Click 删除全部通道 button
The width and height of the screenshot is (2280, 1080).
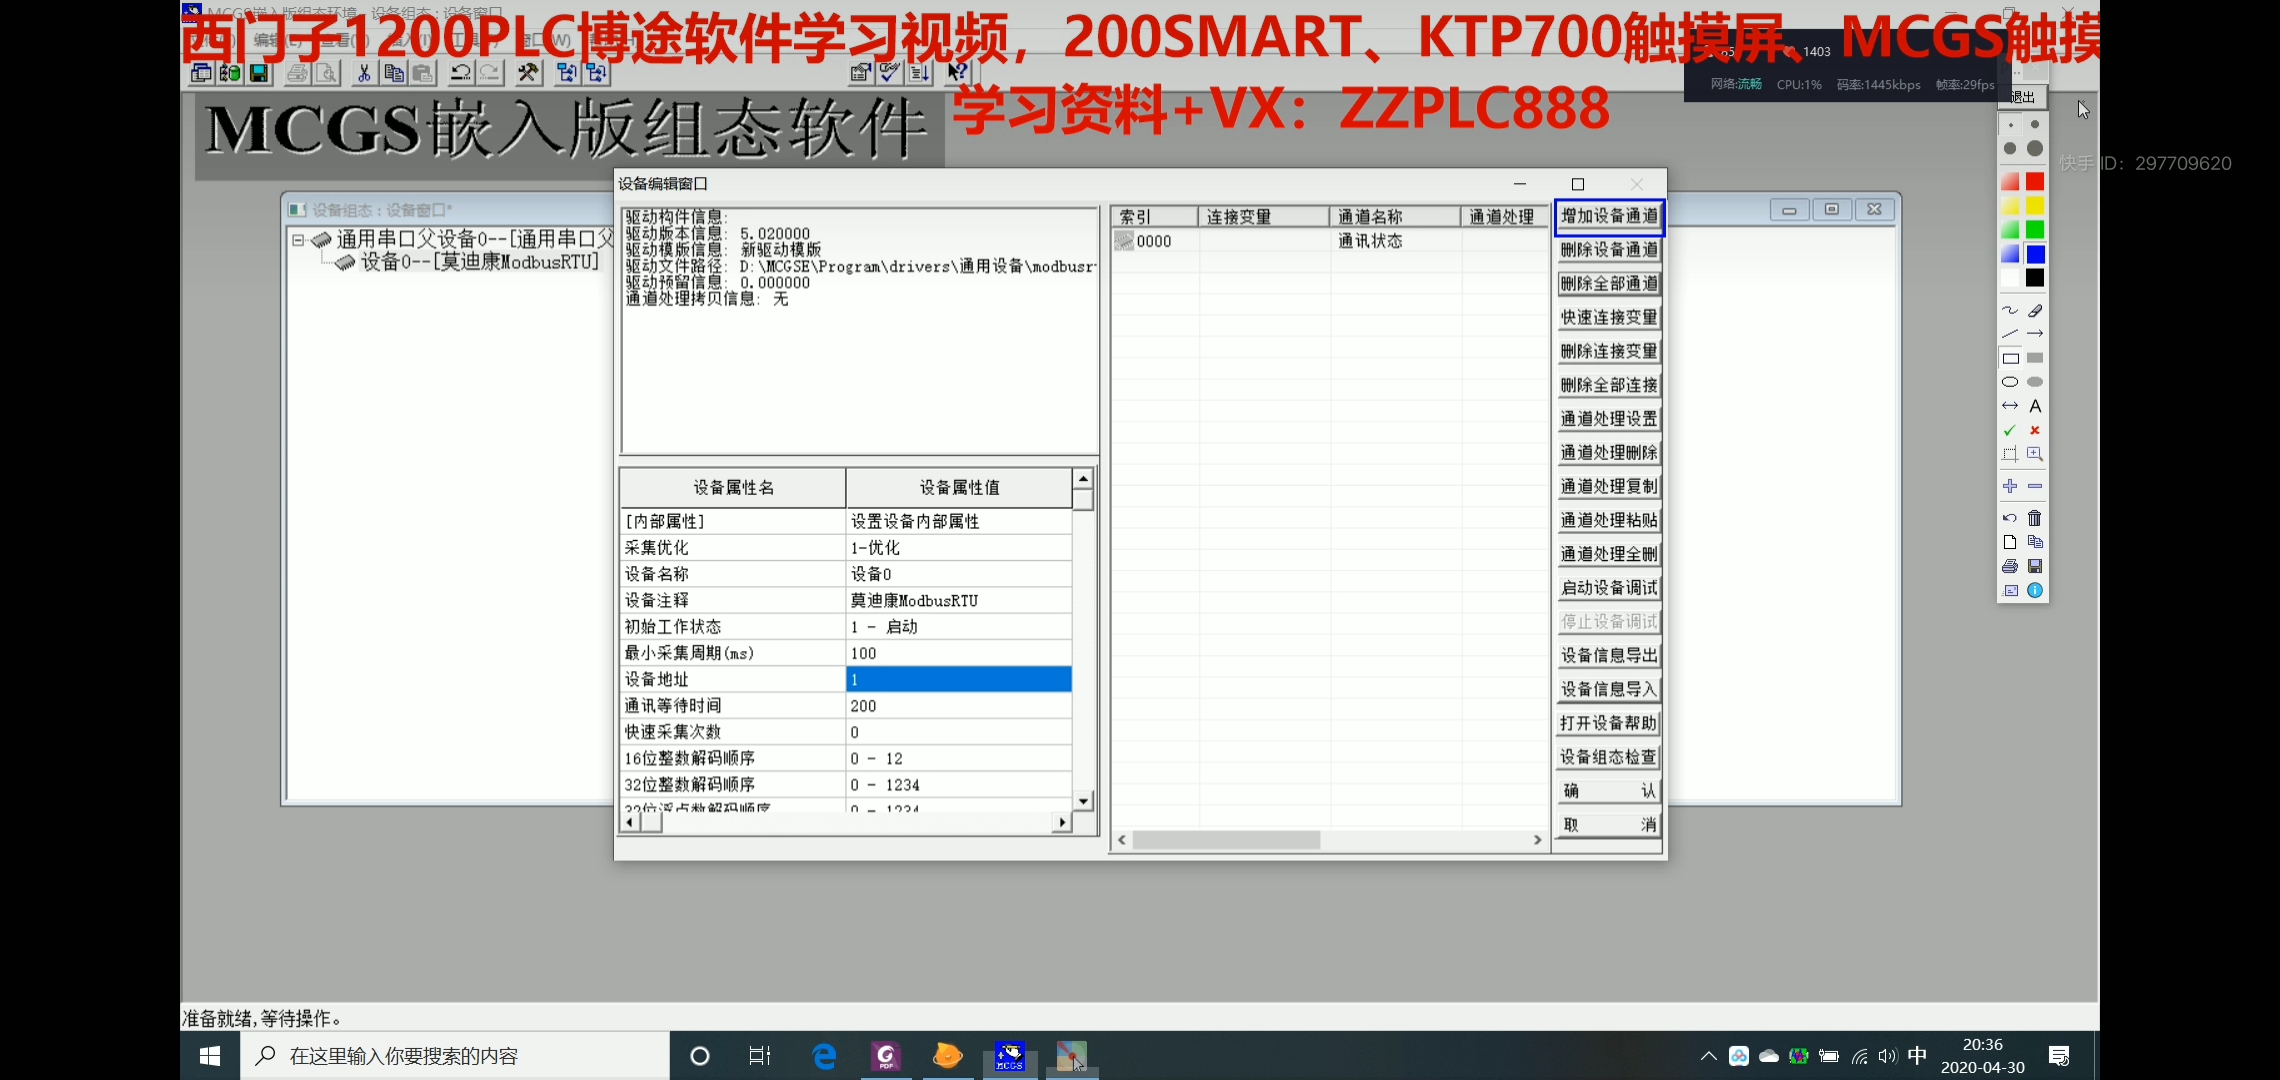click(1609, 284)
